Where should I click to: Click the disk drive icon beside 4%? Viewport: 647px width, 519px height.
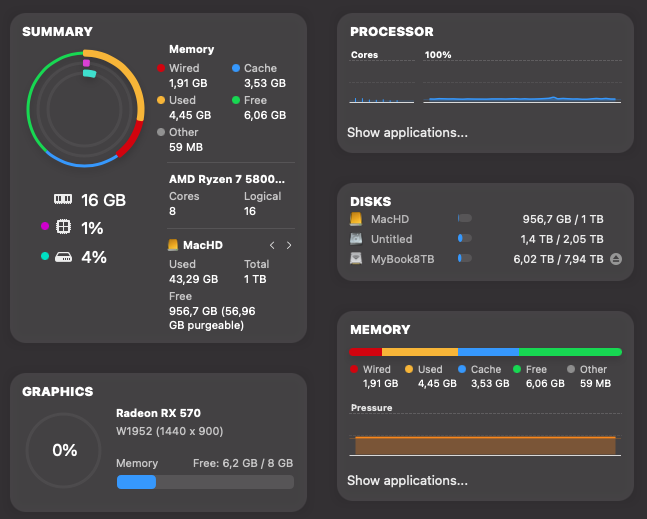point(63,257)
